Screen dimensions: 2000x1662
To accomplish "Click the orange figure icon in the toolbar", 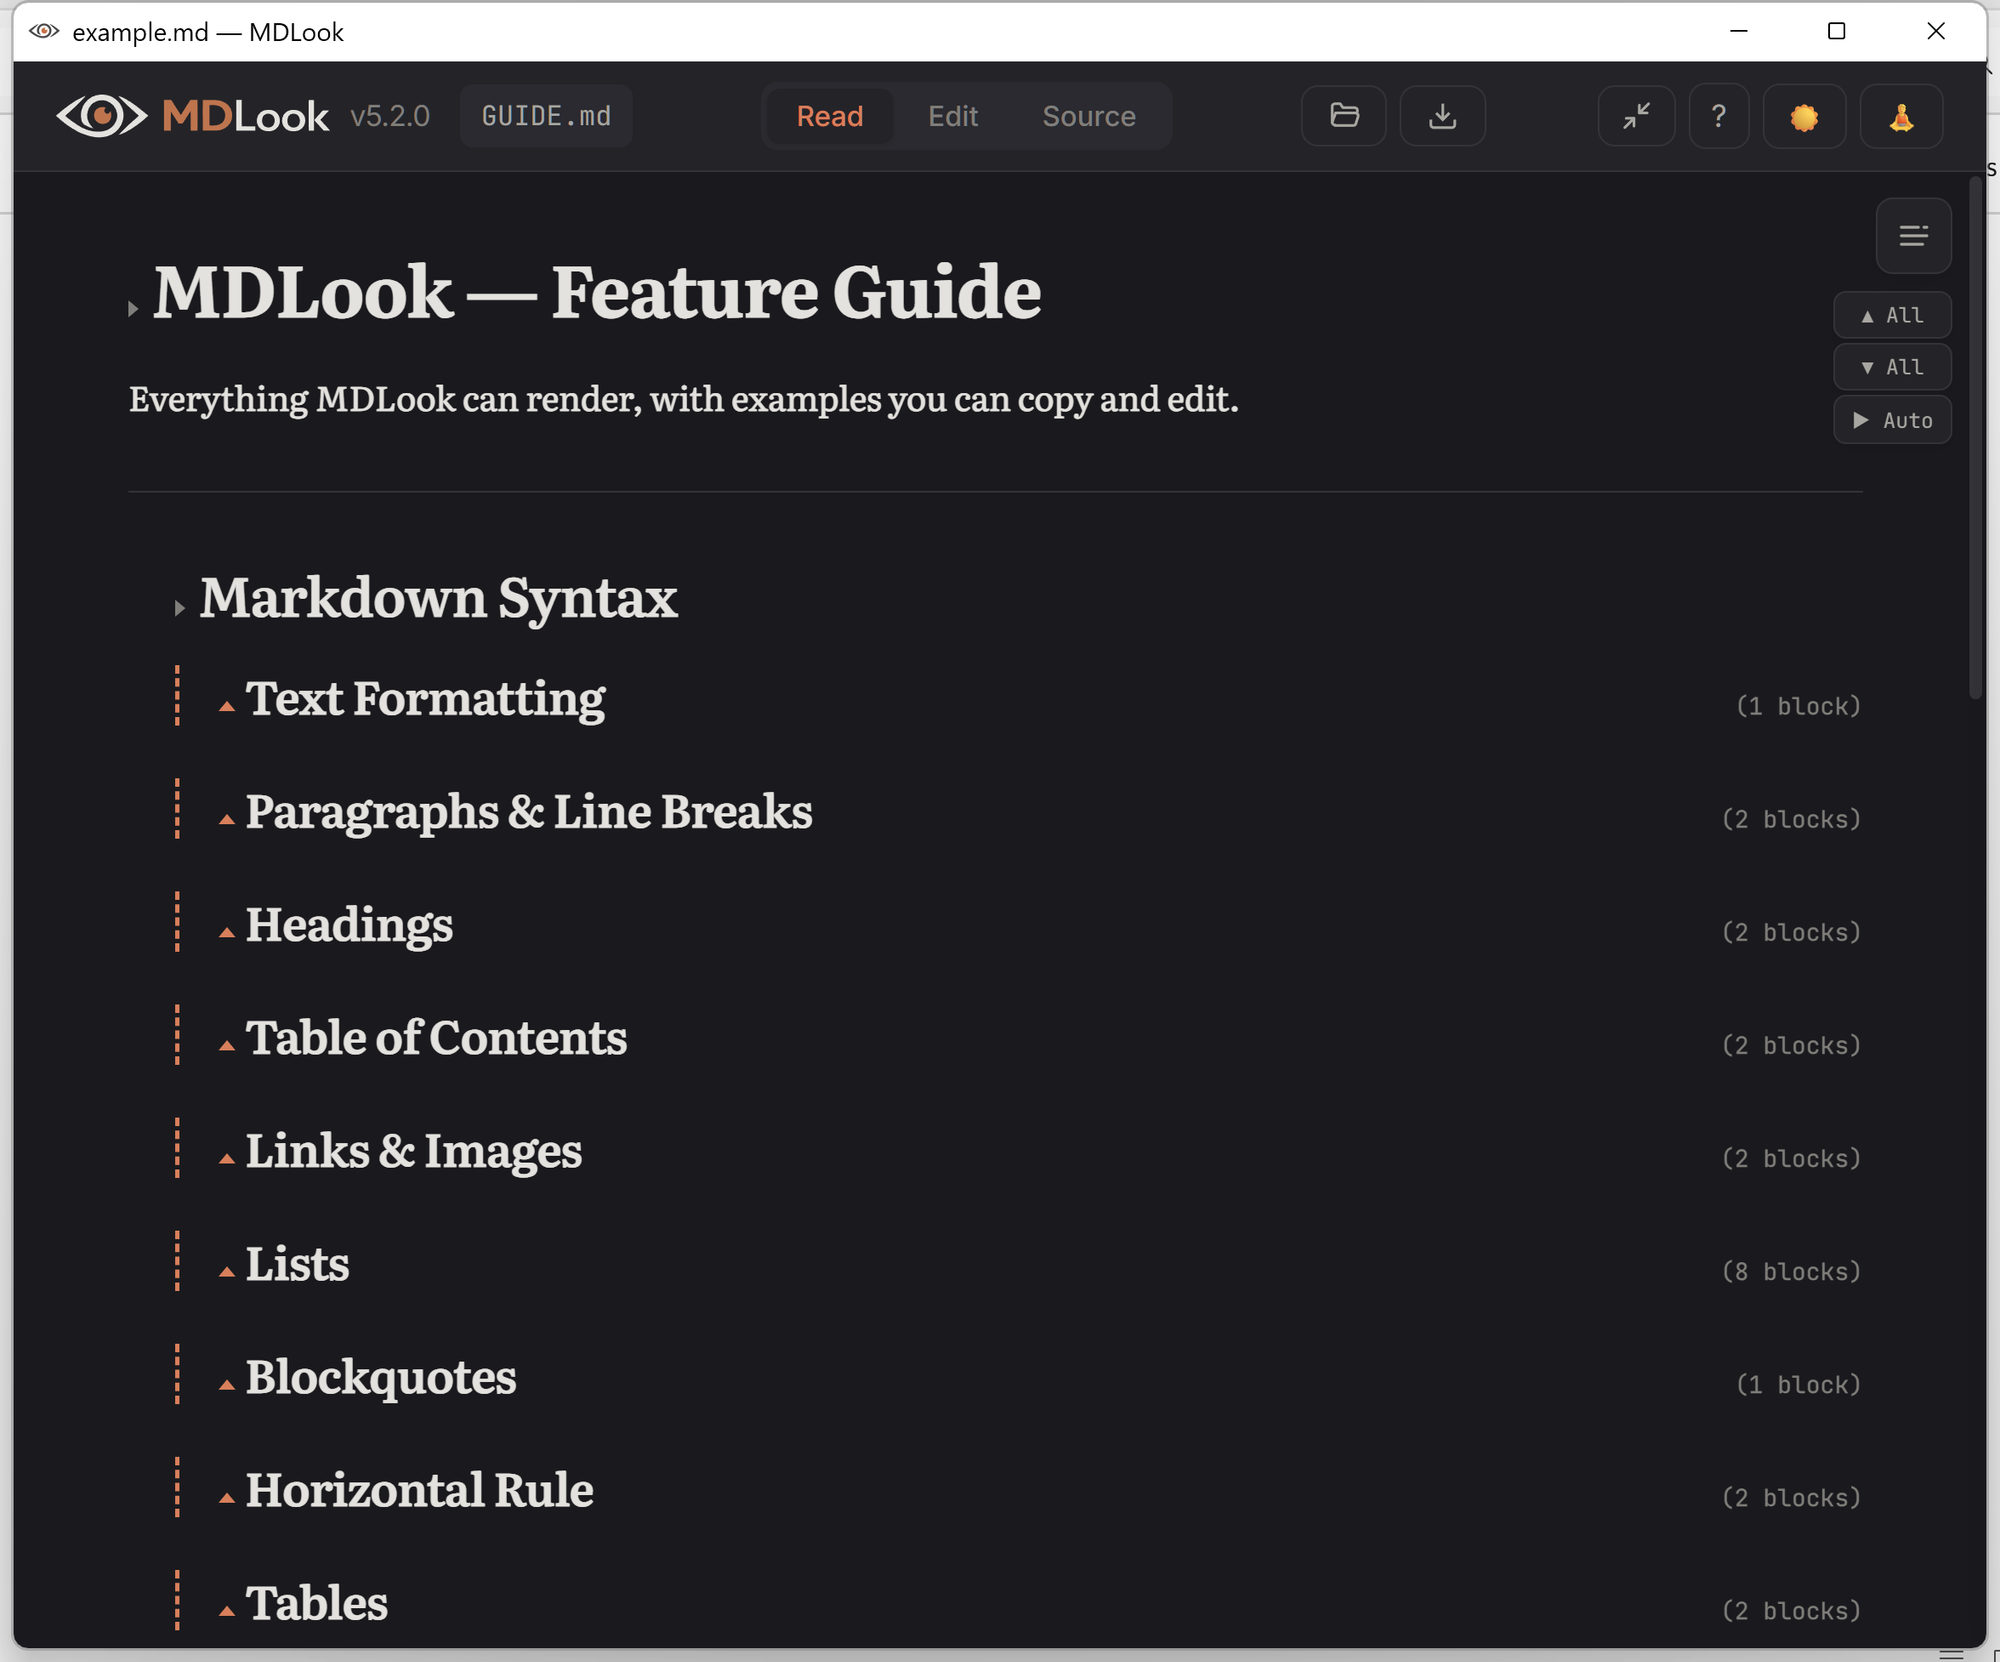I will pos(1901,116).
